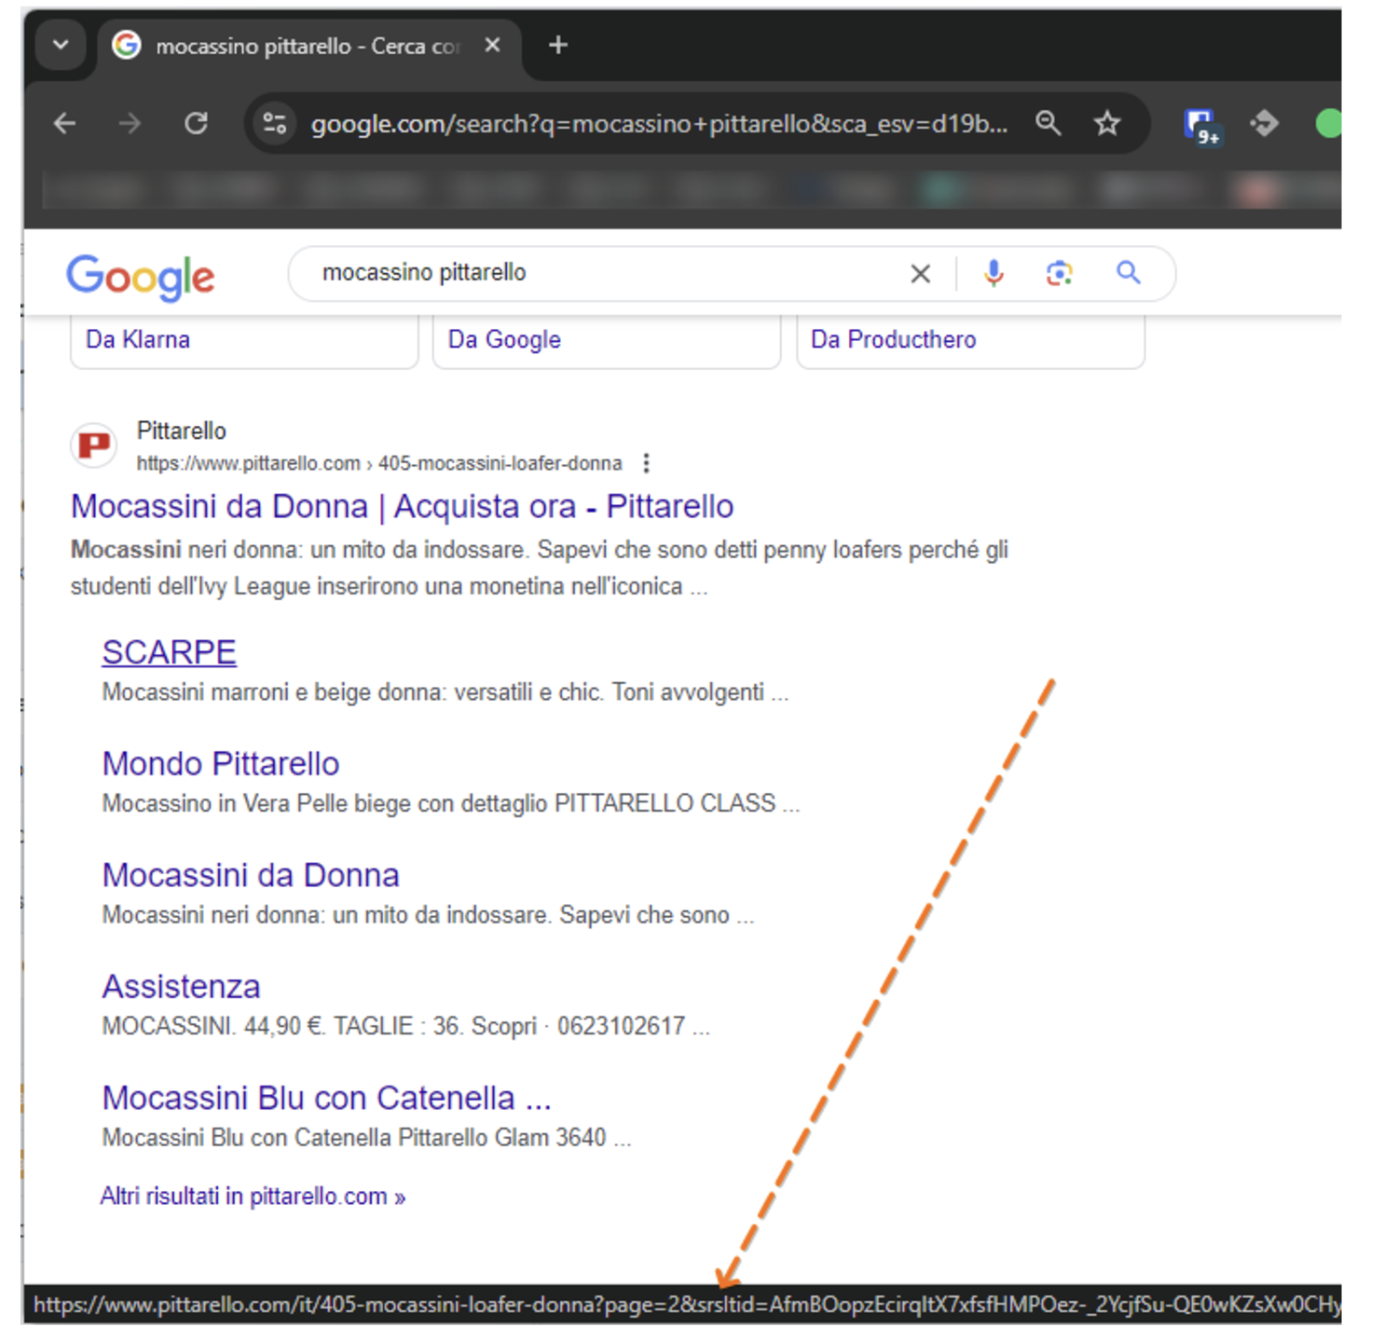The image size is (1382, 1342).
Task: Open Mocassini da Donna Acquista ora result
Action: click(402, 506)
